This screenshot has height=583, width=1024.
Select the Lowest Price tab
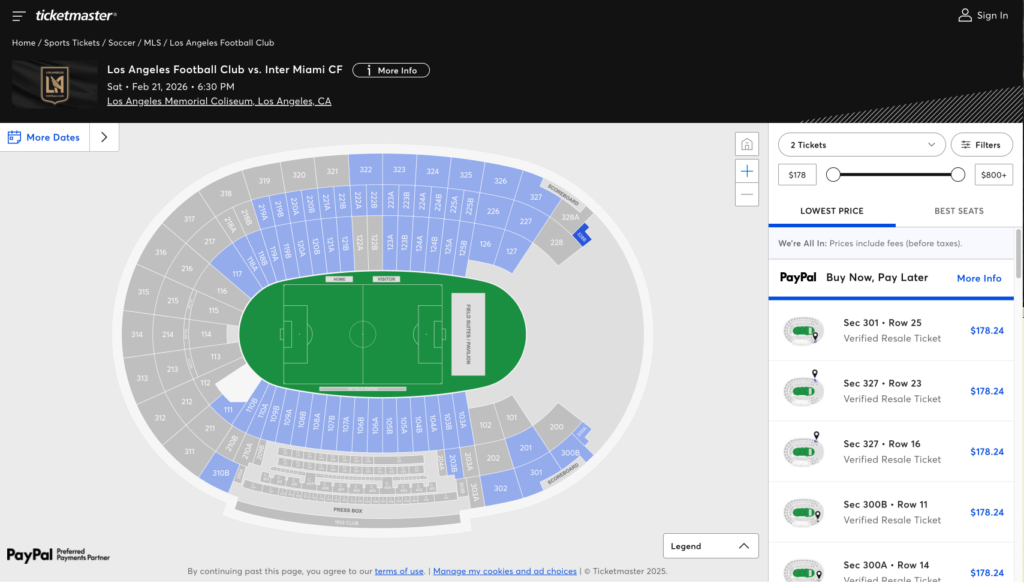[831, 211]
